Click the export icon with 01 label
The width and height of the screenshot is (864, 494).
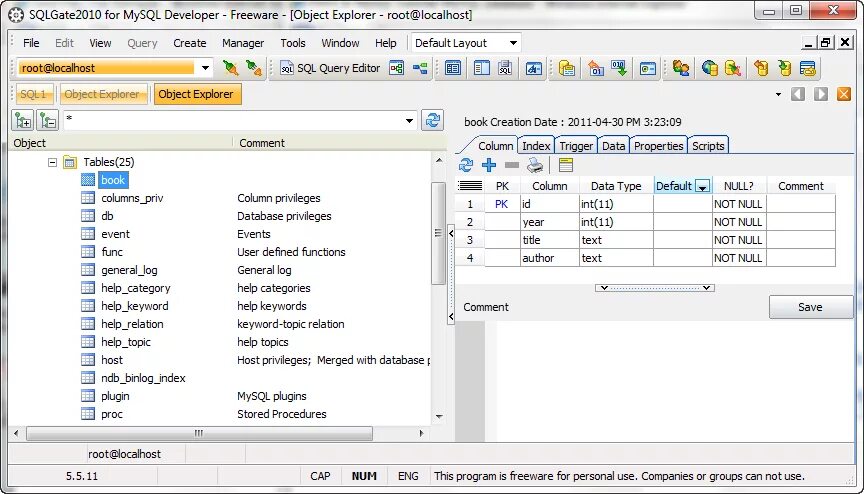pyautogui.click(x=596, y=68)
